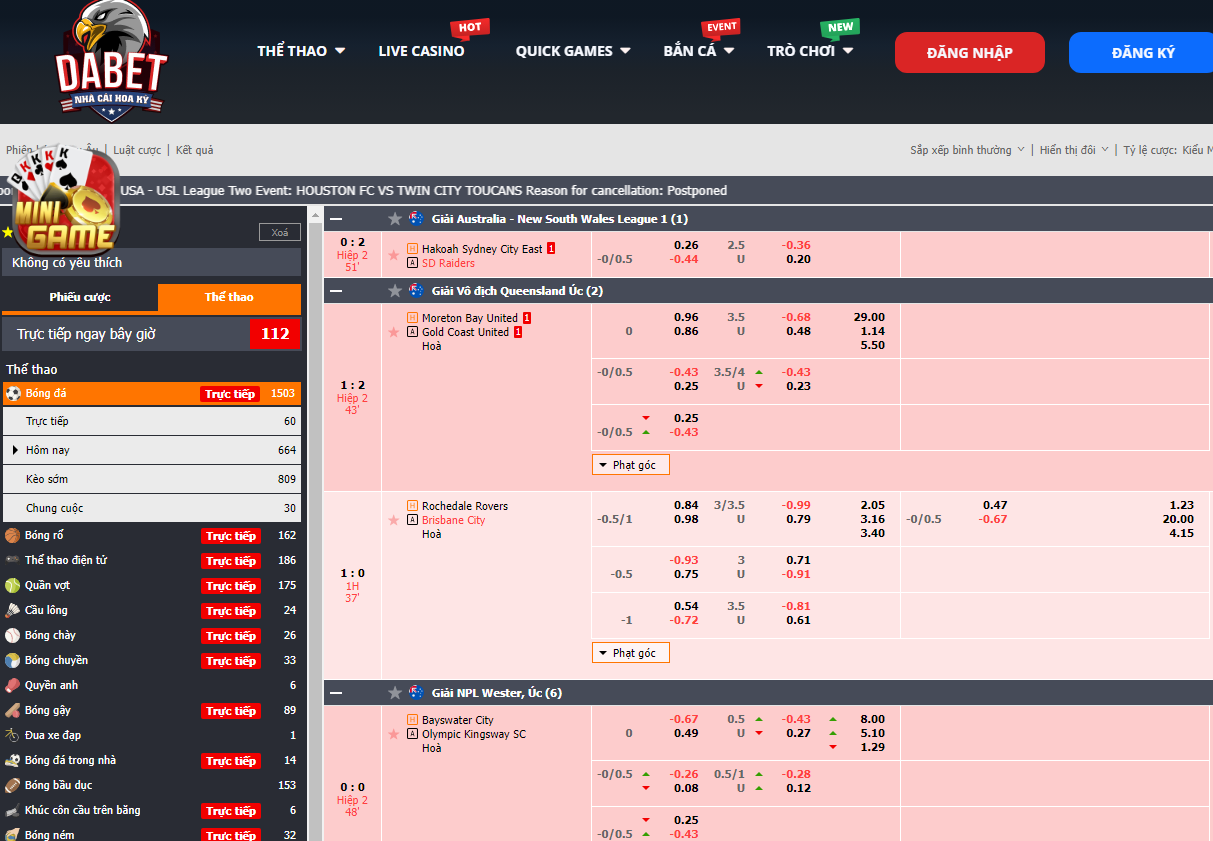This screenshot has height=841, width=1213.
Task: Open the Mini Game cards icon
Action: tap(62, 200)
